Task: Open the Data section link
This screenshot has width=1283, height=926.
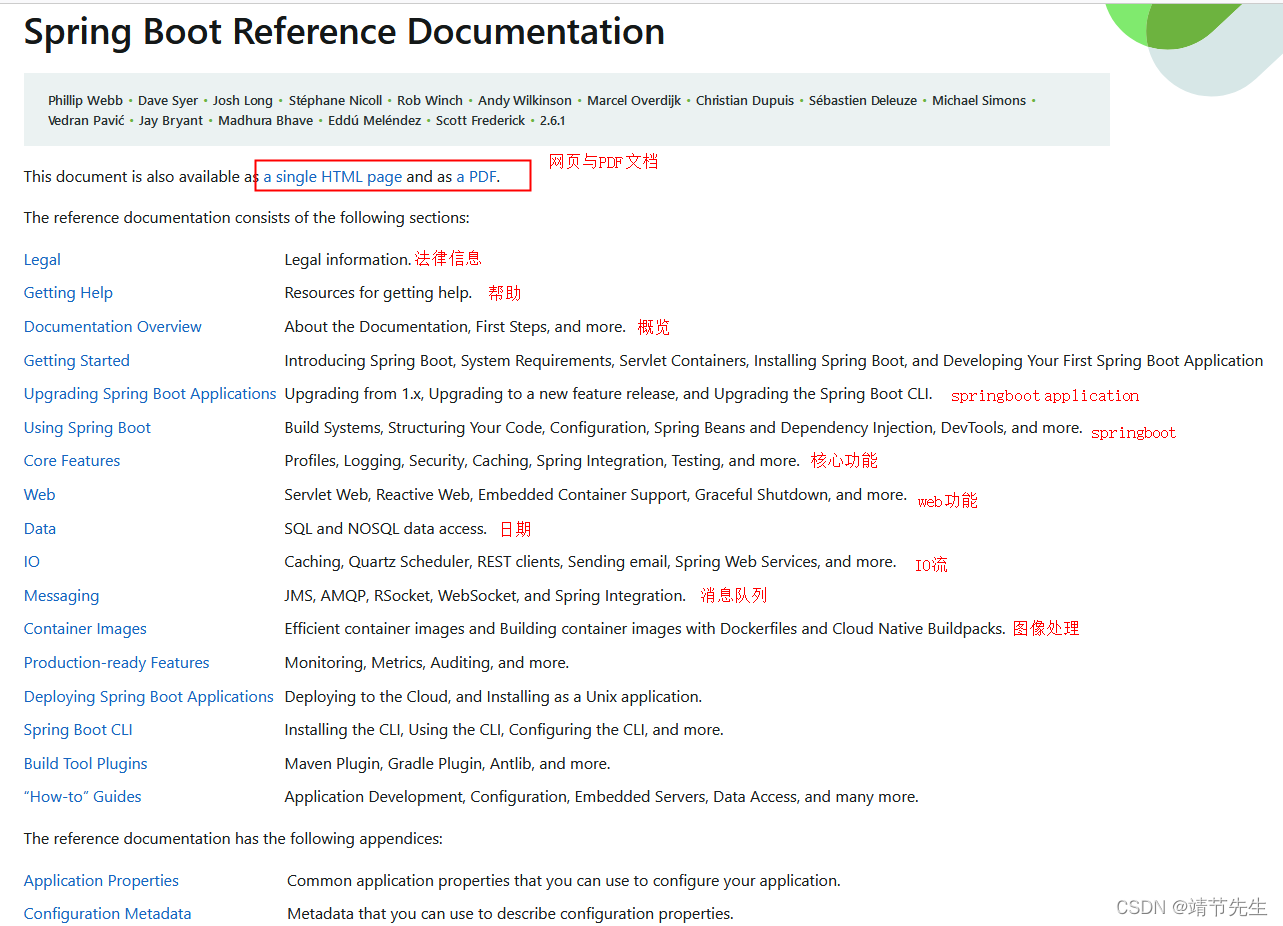Action: coord(40,529)
